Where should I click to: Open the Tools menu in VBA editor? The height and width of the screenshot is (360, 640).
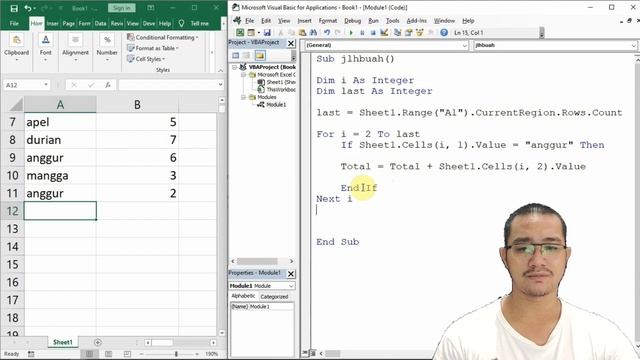[x=392, y=21]
